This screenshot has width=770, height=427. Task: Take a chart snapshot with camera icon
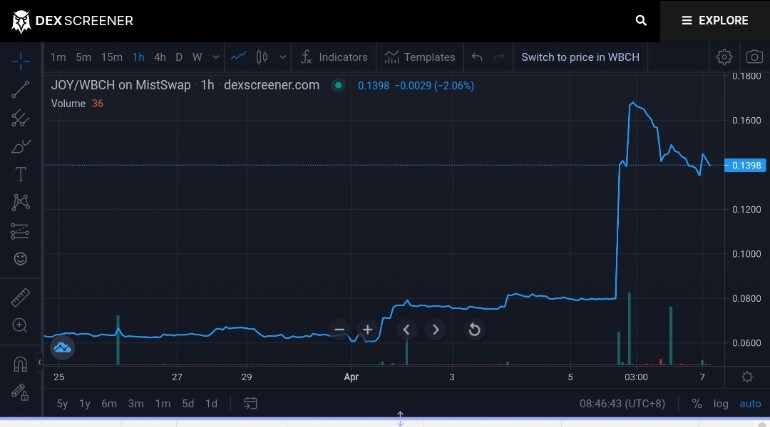[x=754, y=57]
